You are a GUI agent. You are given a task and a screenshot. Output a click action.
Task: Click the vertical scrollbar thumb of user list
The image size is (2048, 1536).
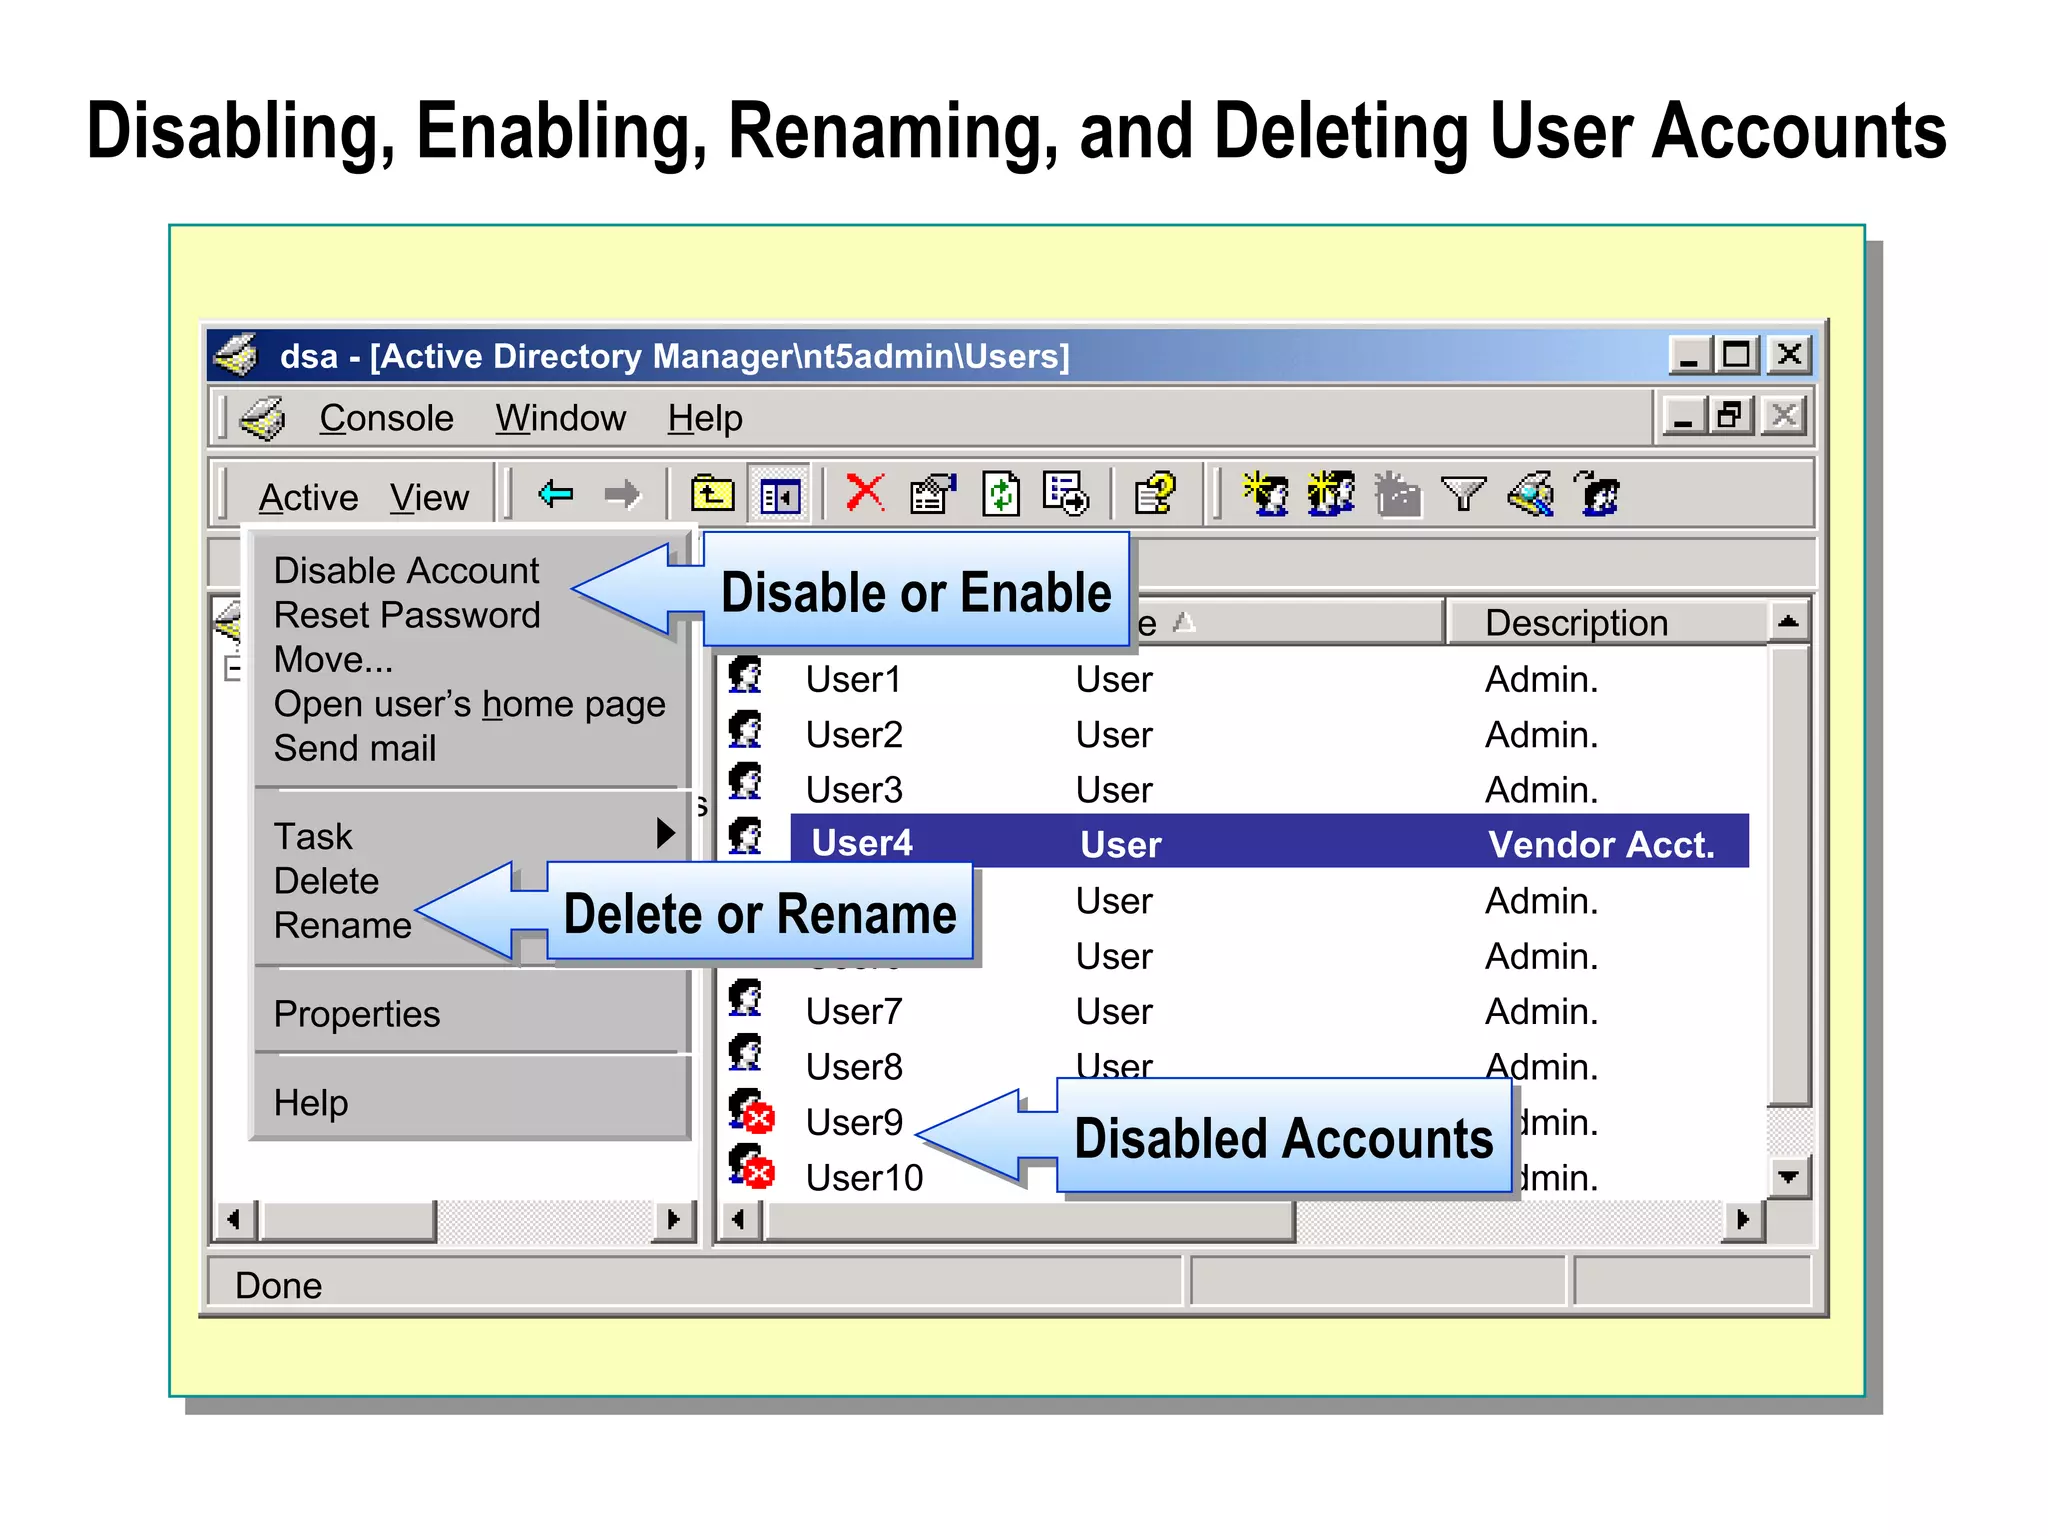(x=1789, y=876)
